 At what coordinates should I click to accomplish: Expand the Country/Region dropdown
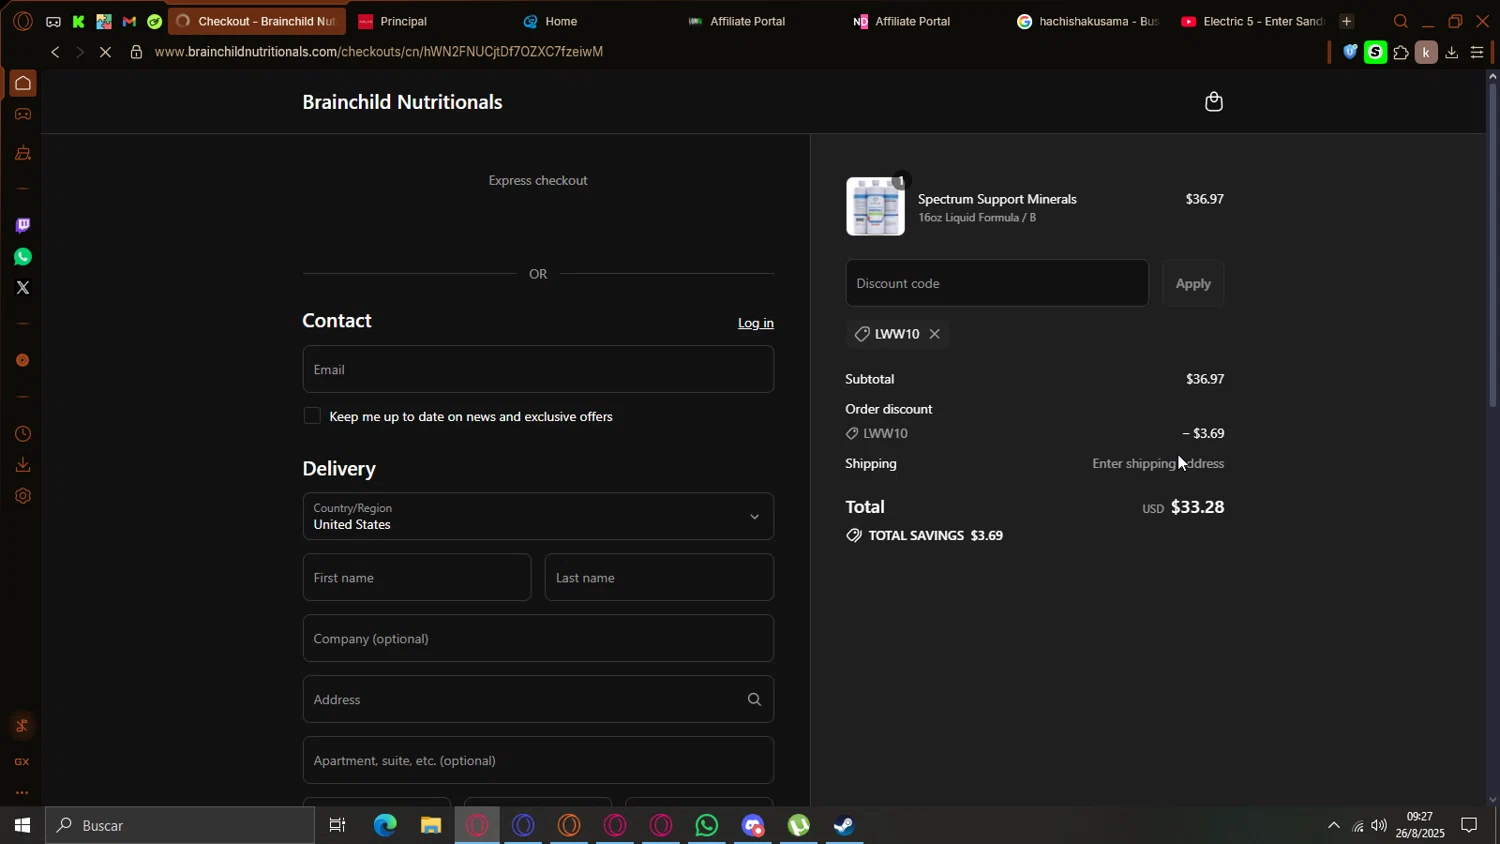[x=538, y=516]
